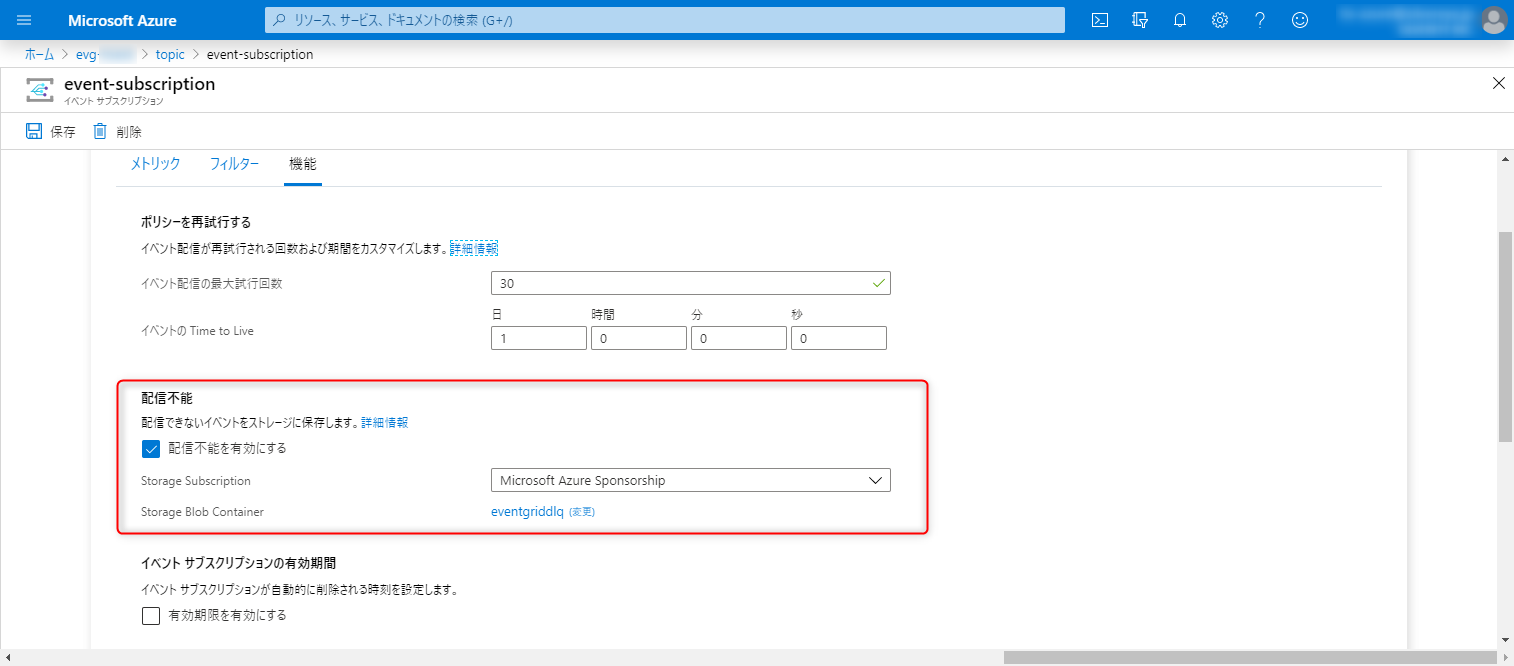Click the 配信不能 section heading
The height and width of the screenshot is (666, 1514).
coord(167,398)
